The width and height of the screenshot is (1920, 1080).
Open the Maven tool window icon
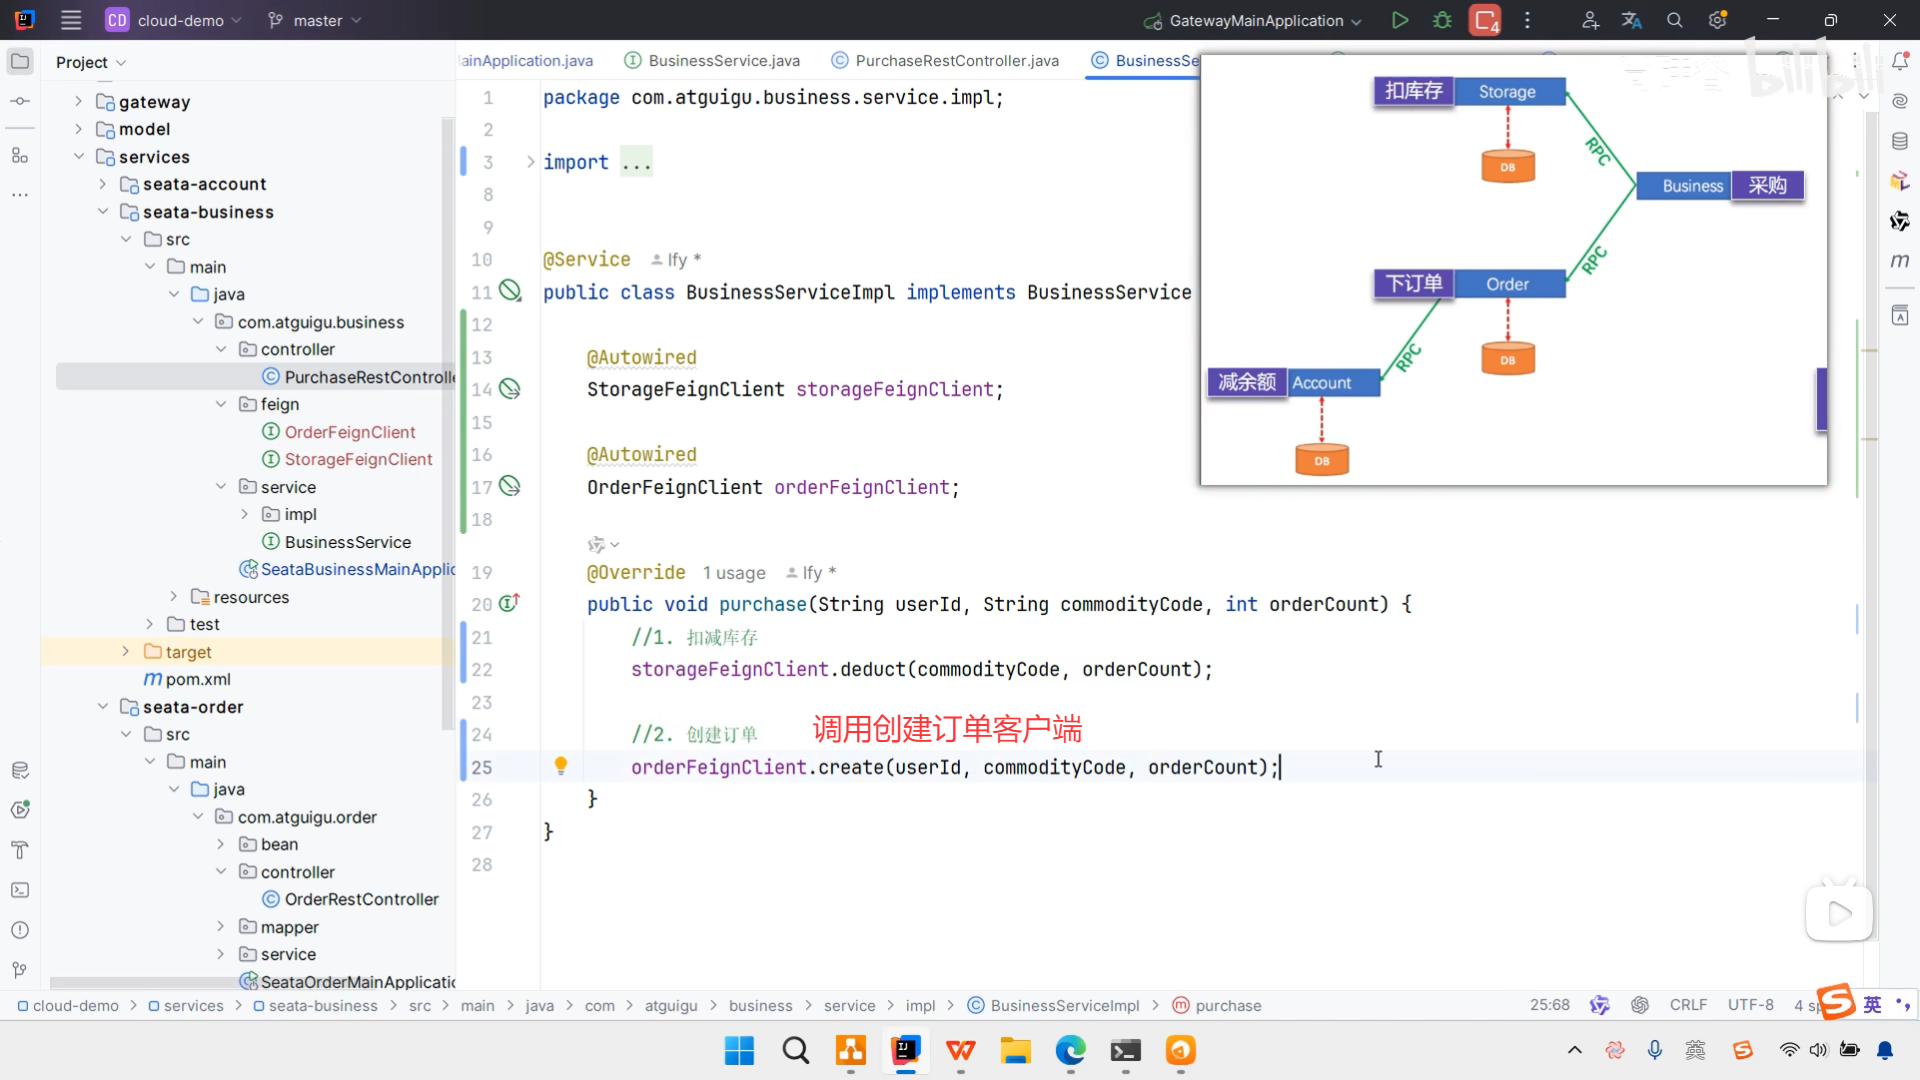pos(1900,261)
